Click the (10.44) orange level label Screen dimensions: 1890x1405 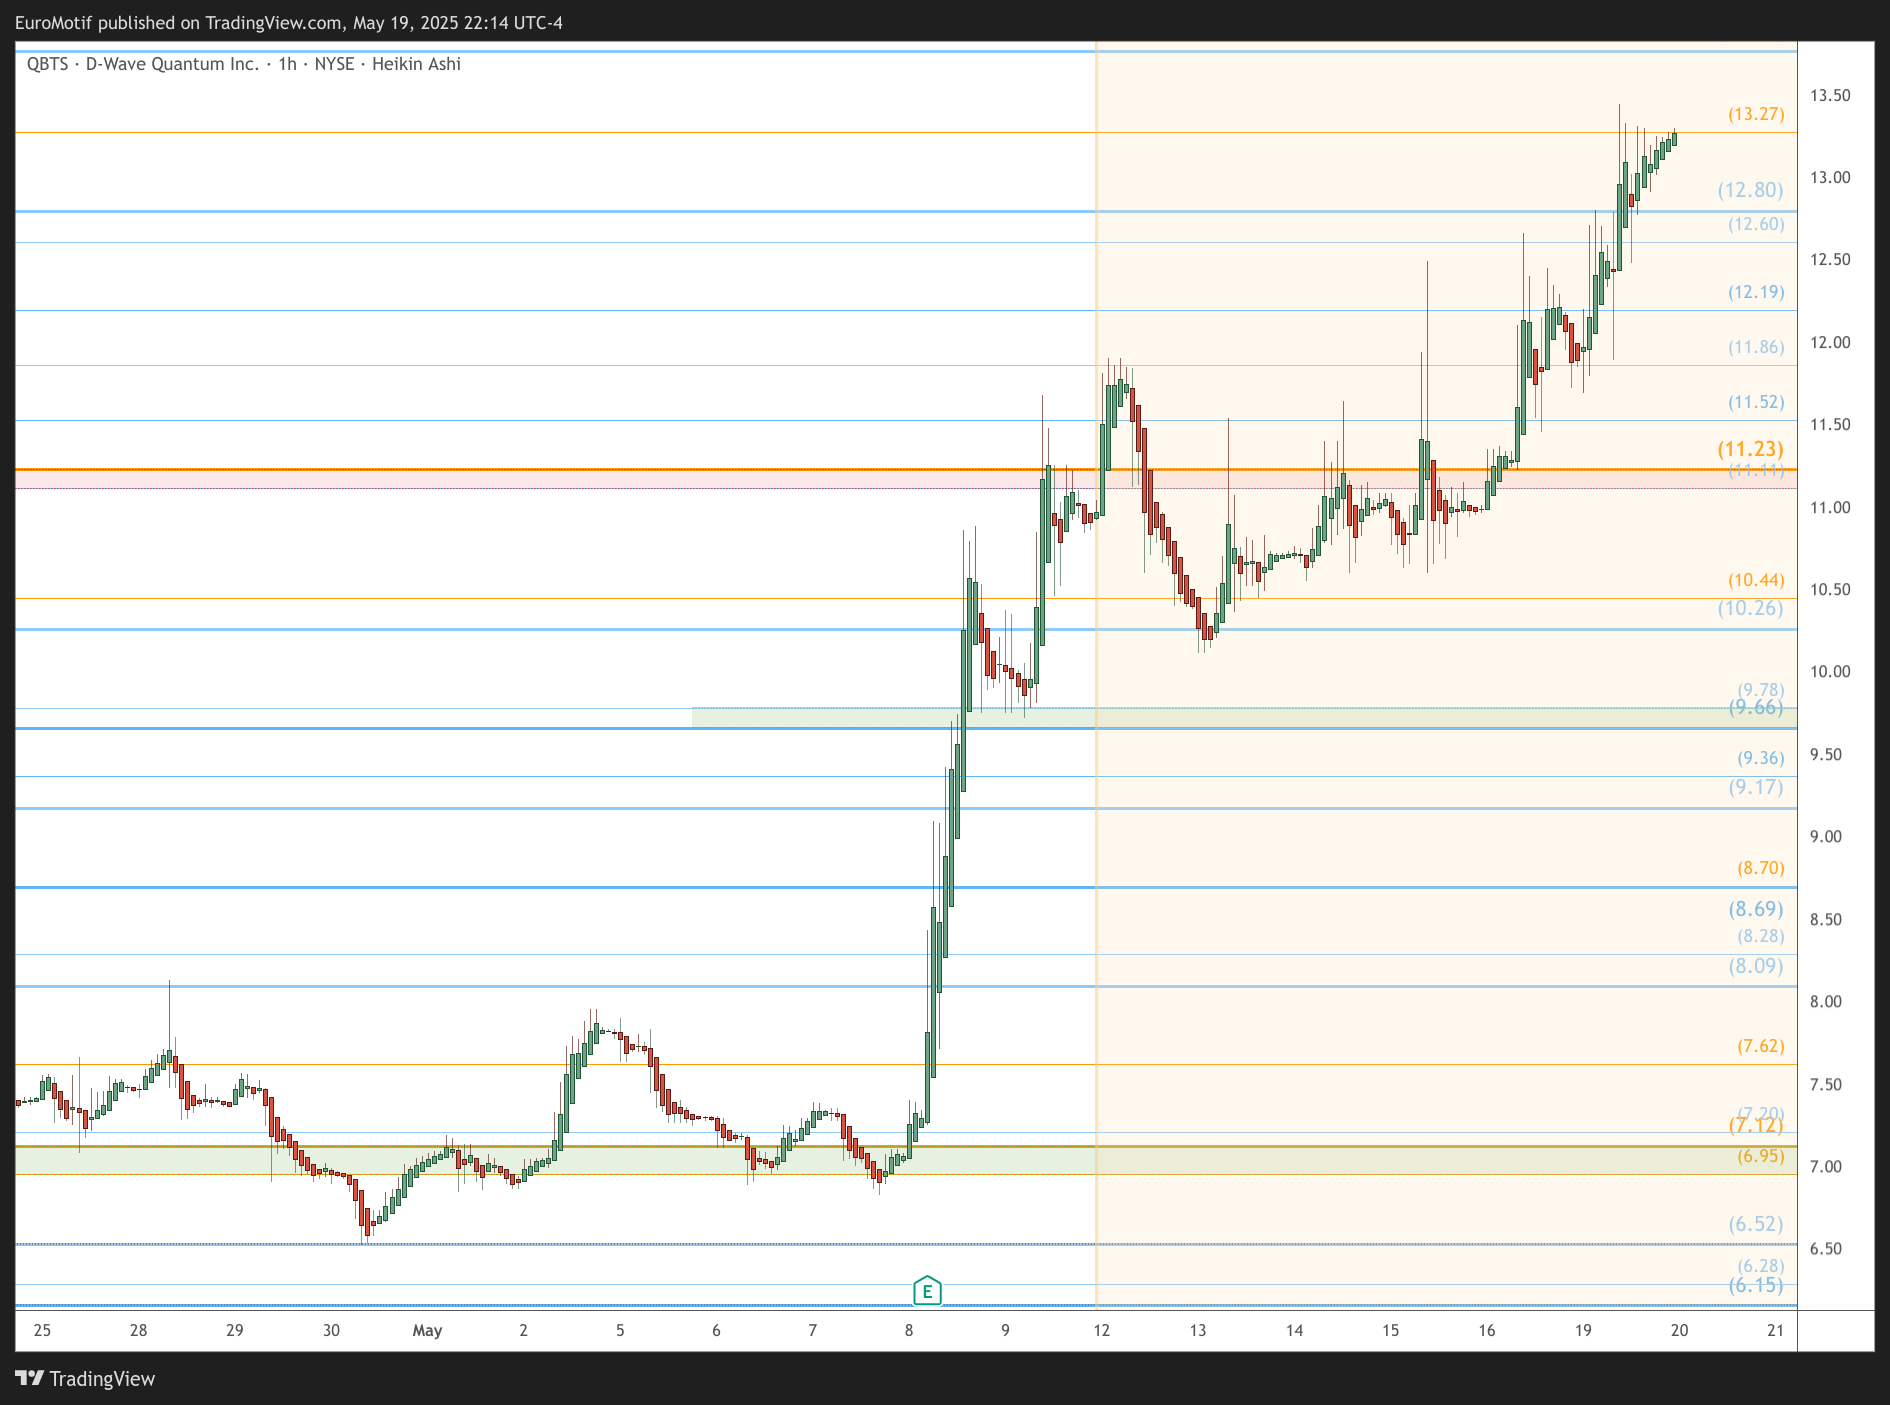pyautogui.click(x=1756, y=580)
